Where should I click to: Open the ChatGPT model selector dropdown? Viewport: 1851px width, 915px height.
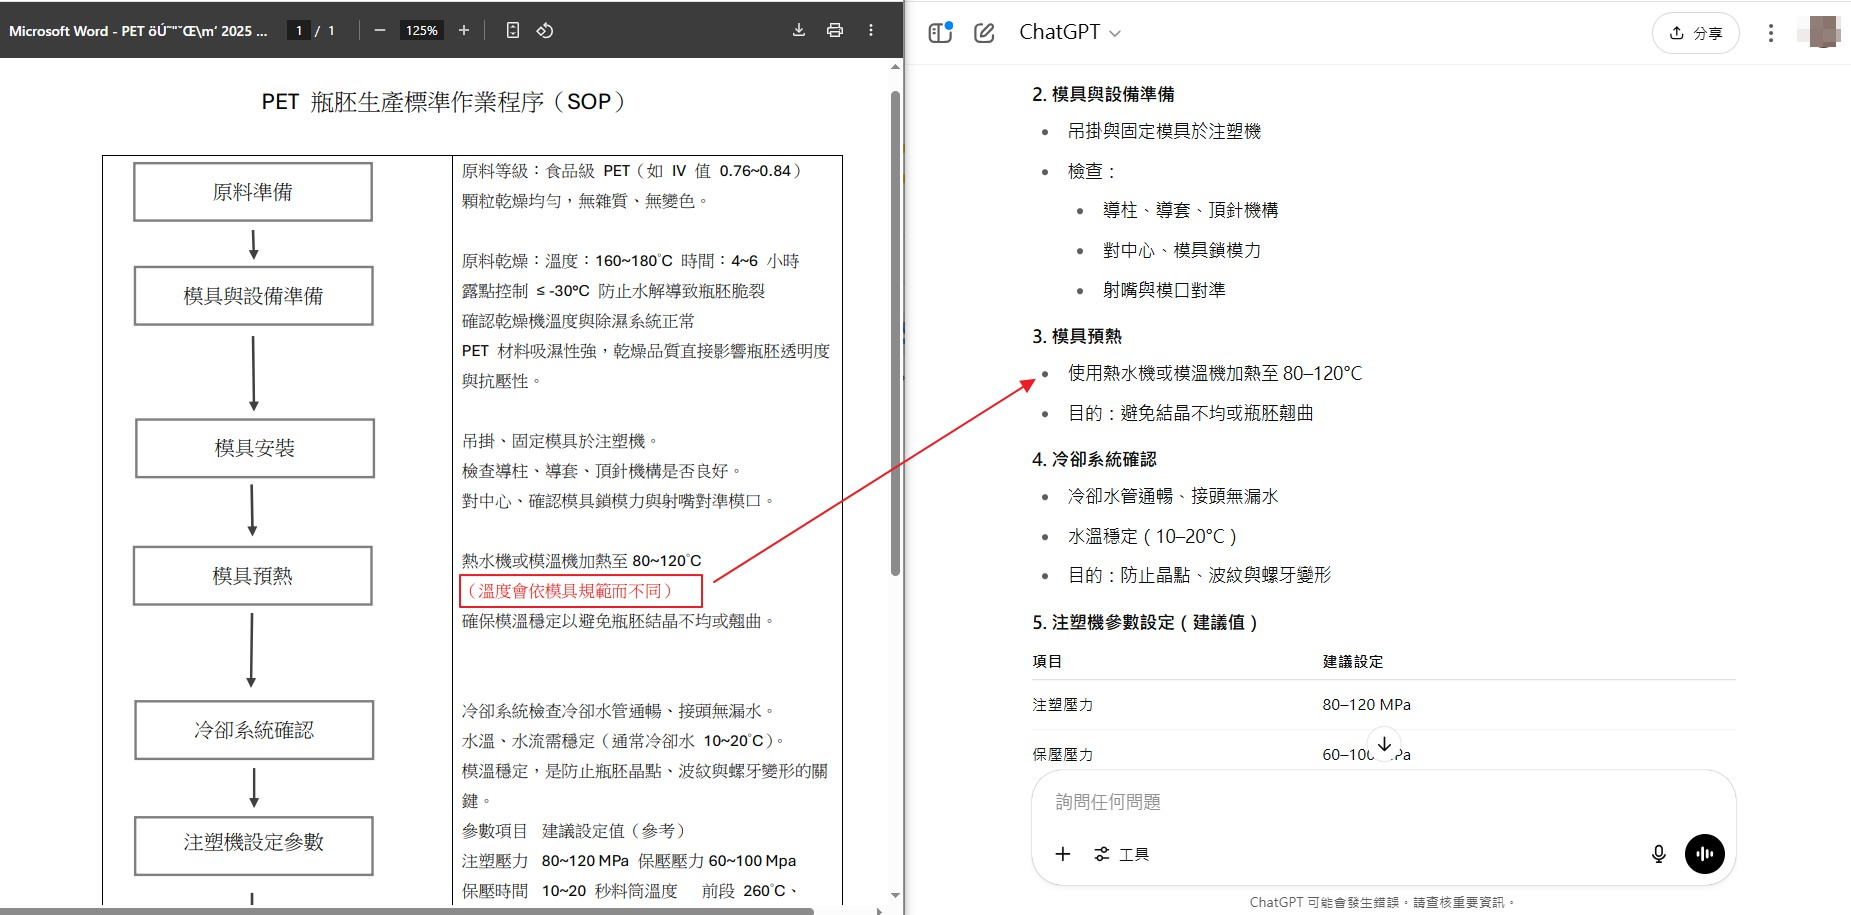tap(1069, 32)
